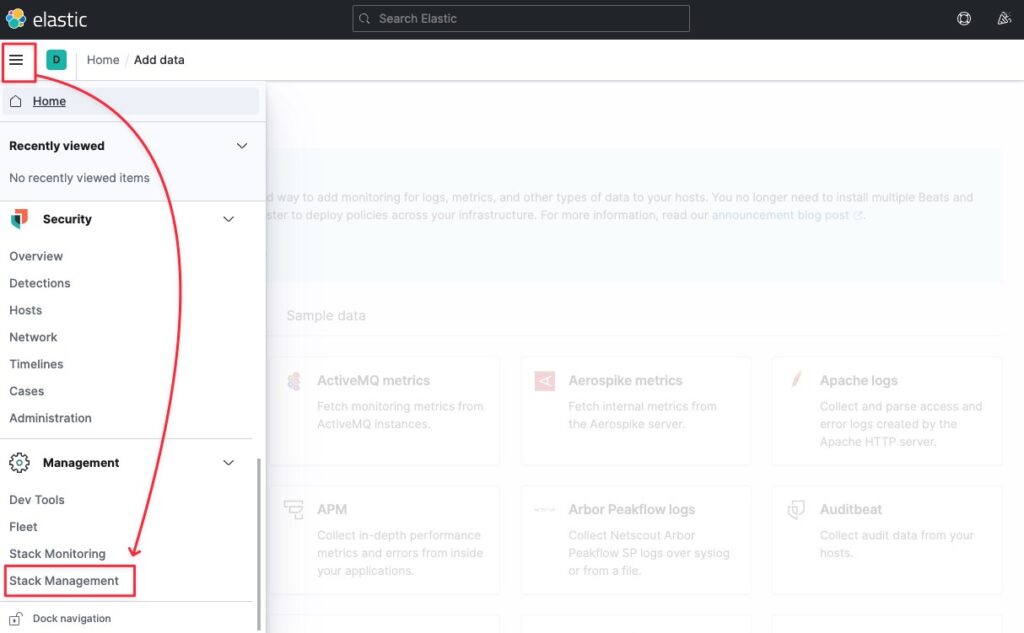Click the Add data breadcrumb
Image resolution: width=1024 pixels, height=633 pixels.
[159, 59]
